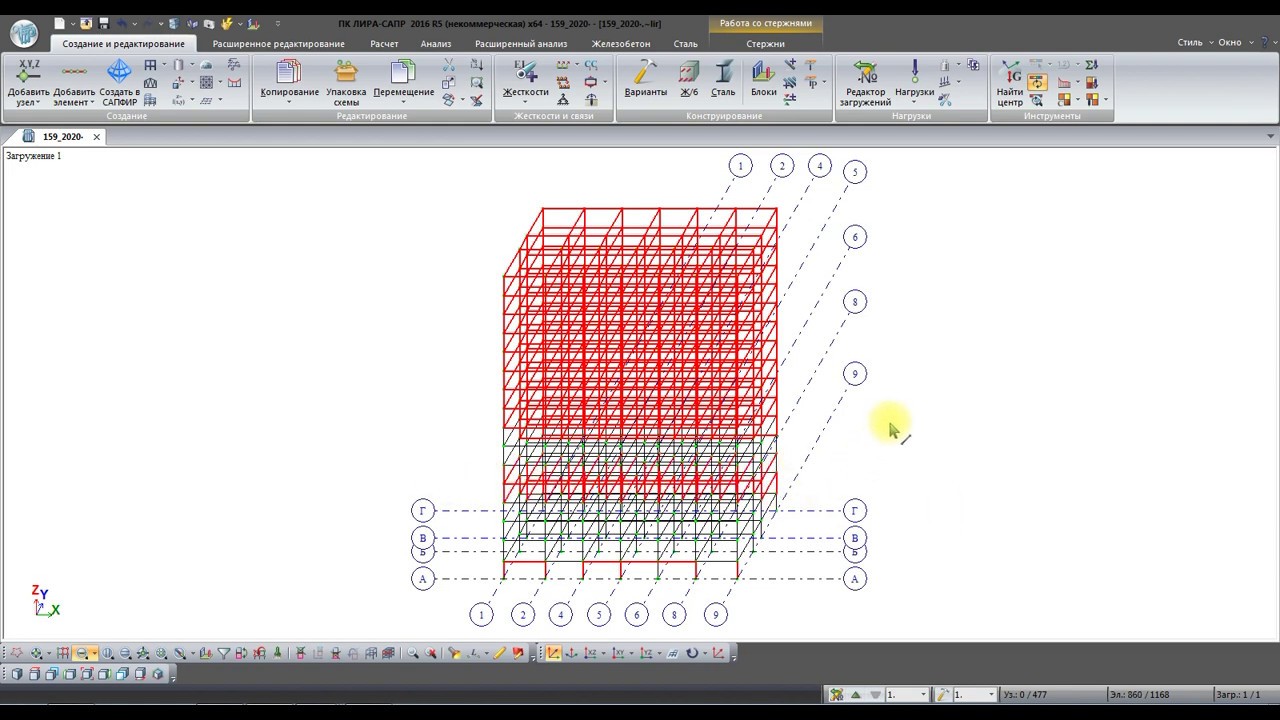Click grid axis marker Г on left side
Screen dimensions: 1280x720
click(423, 511)
